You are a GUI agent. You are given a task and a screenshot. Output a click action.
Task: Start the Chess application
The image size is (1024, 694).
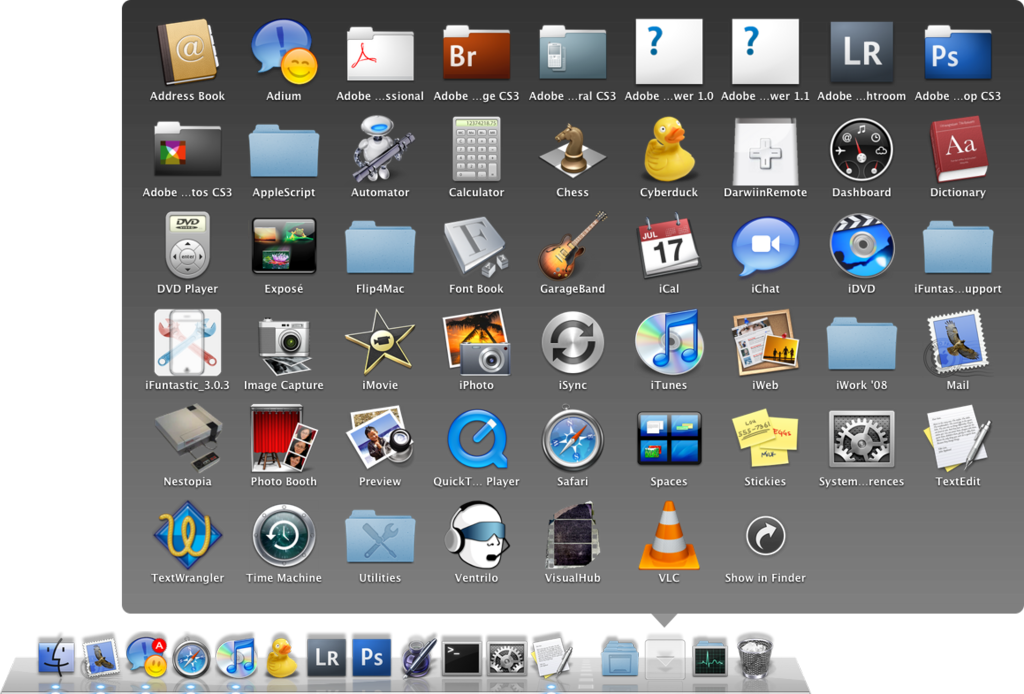(573, 150)
